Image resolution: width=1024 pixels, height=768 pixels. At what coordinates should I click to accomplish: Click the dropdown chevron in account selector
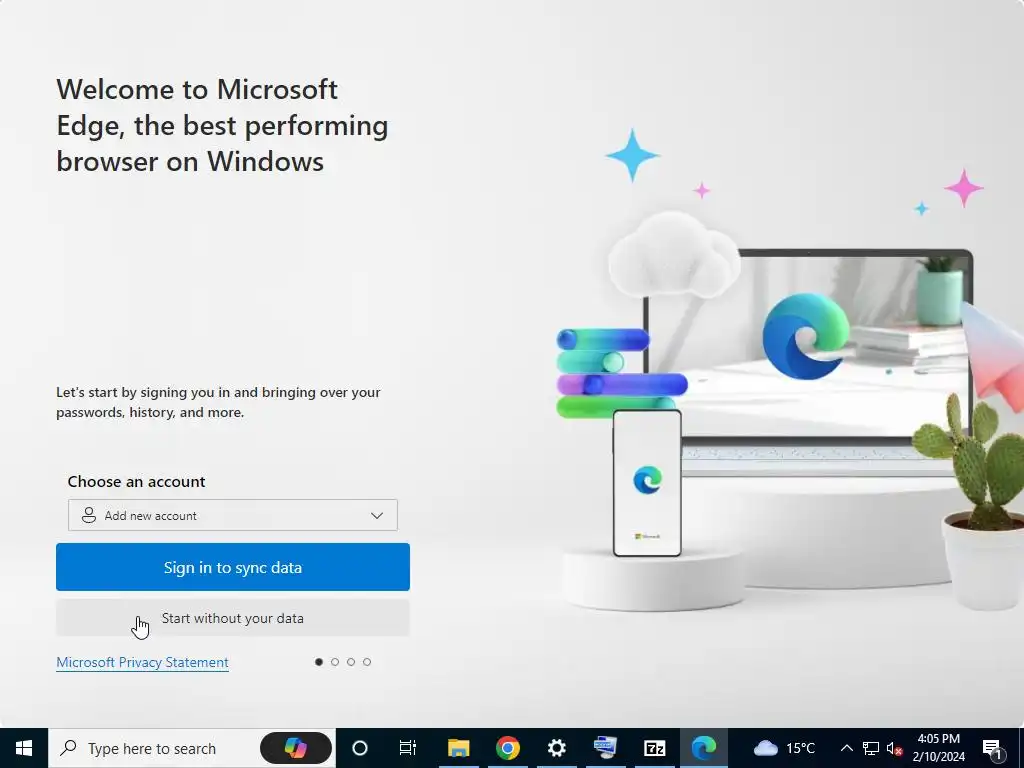click(x=377, y=515)
